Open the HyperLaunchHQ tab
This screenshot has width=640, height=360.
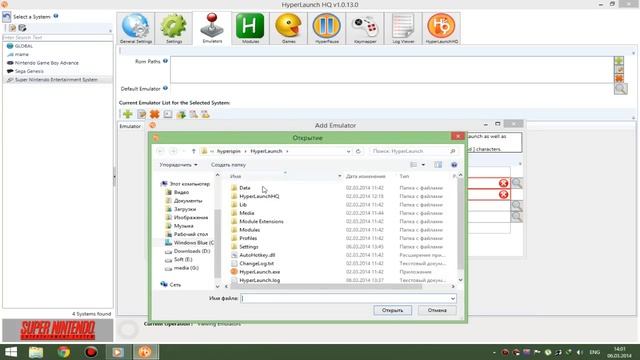(x=441, y=28)
